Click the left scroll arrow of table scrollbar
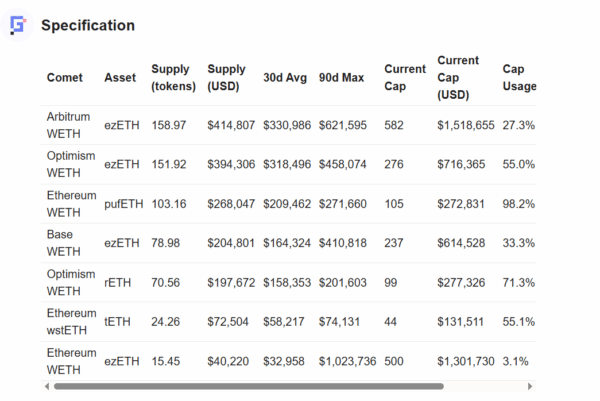Image resolution: width=600 pixels, height=401 pixels. point(47,386)
